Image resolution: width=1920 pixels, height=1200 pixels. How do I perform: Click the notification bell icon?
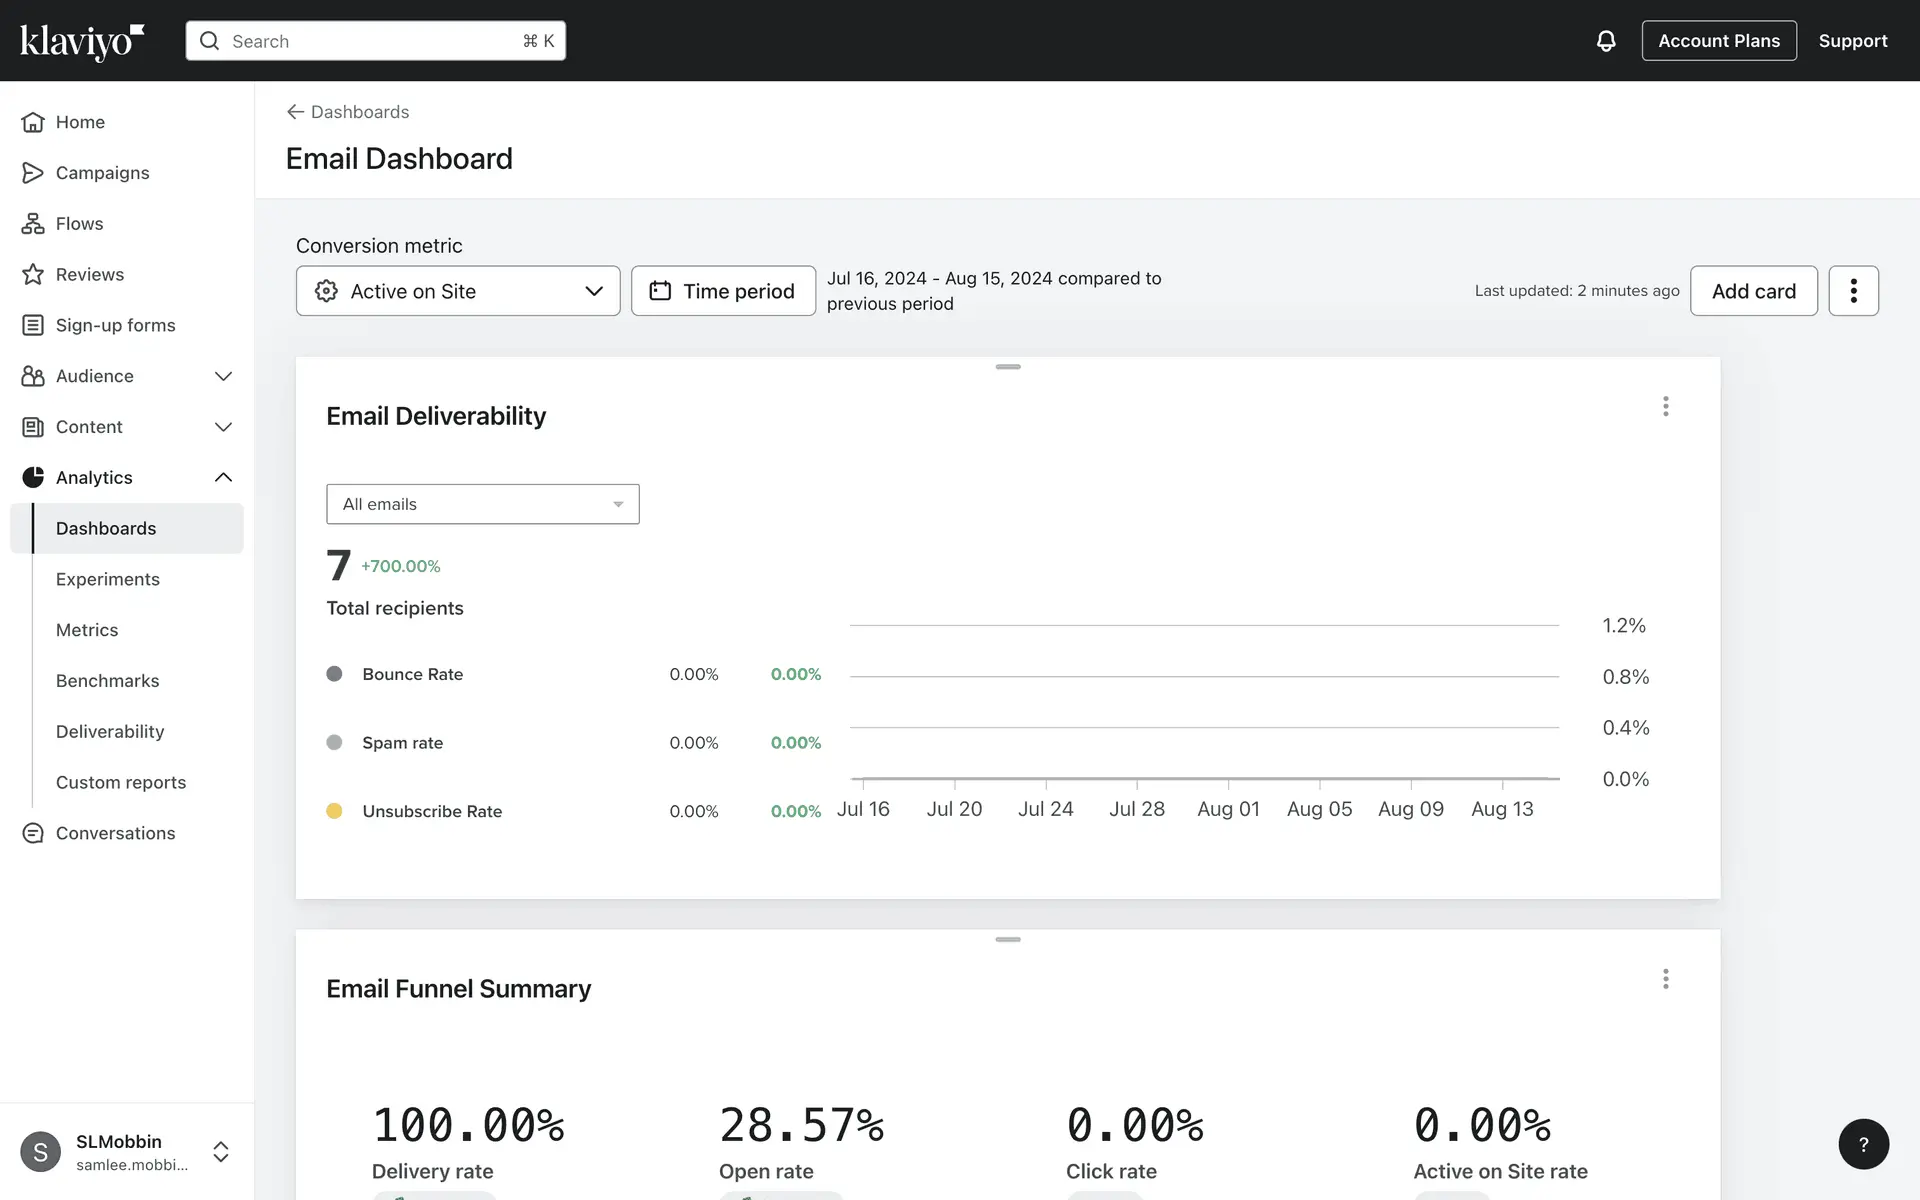coord(1605,41)
